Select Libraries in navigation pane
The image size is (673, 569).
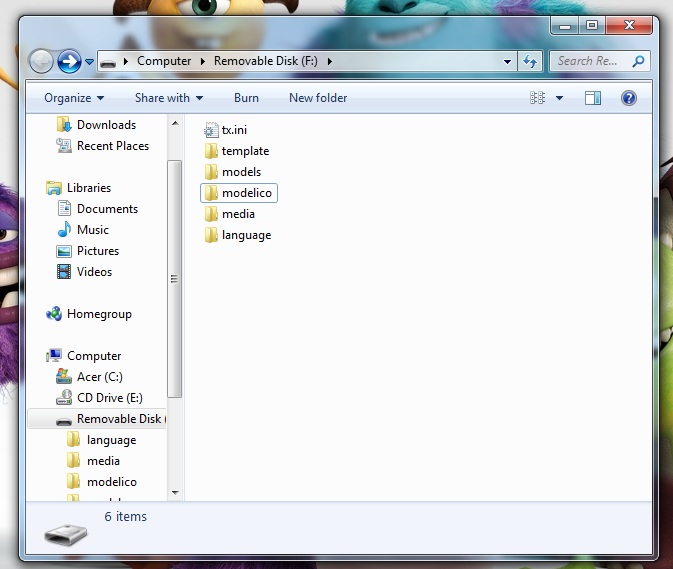[x=89, y=188]
